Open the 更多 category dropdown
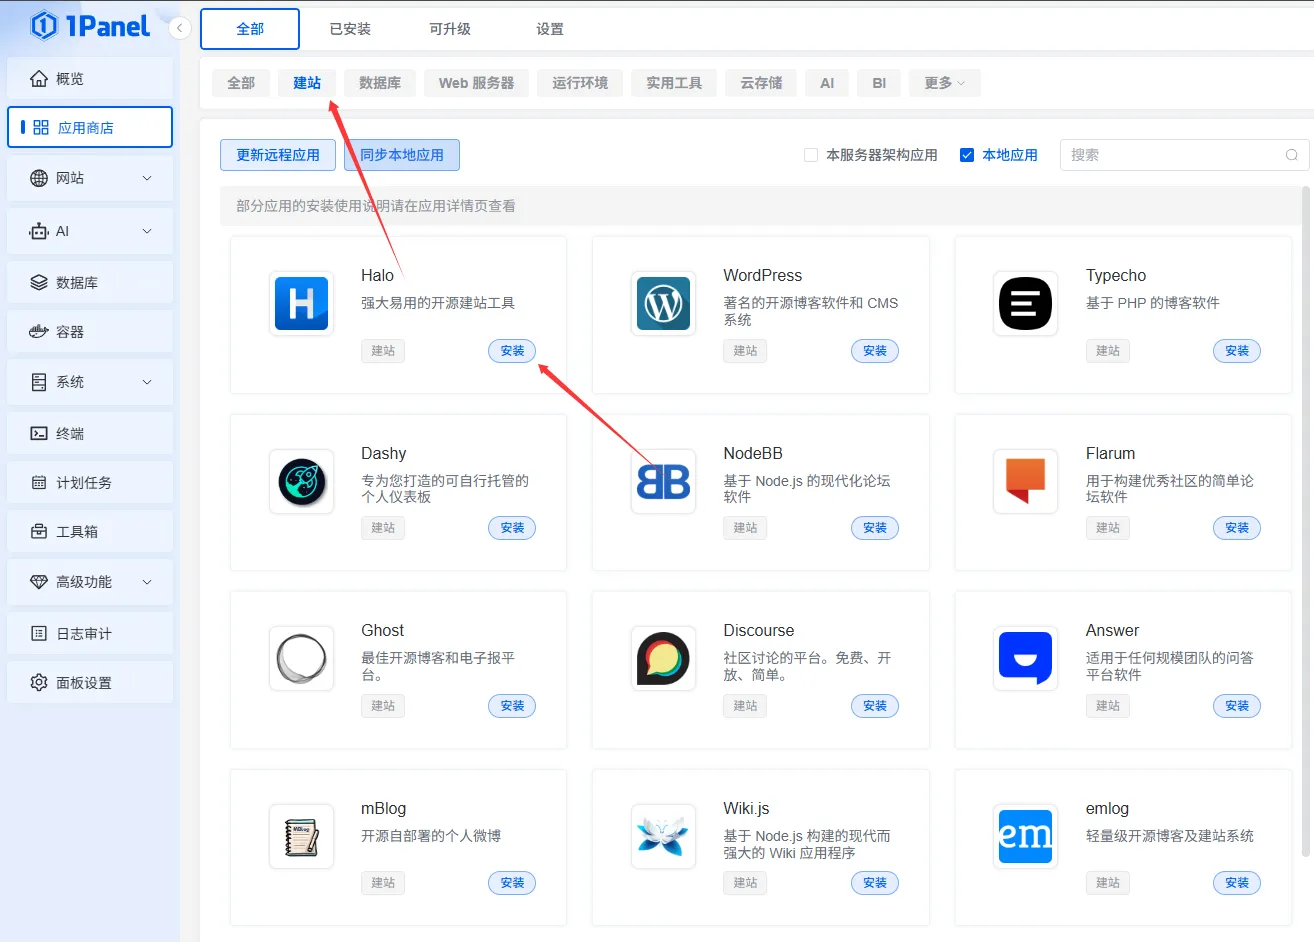Viewport: 1314px width, 942px height. pyautogui.click(x=944, y=83)
